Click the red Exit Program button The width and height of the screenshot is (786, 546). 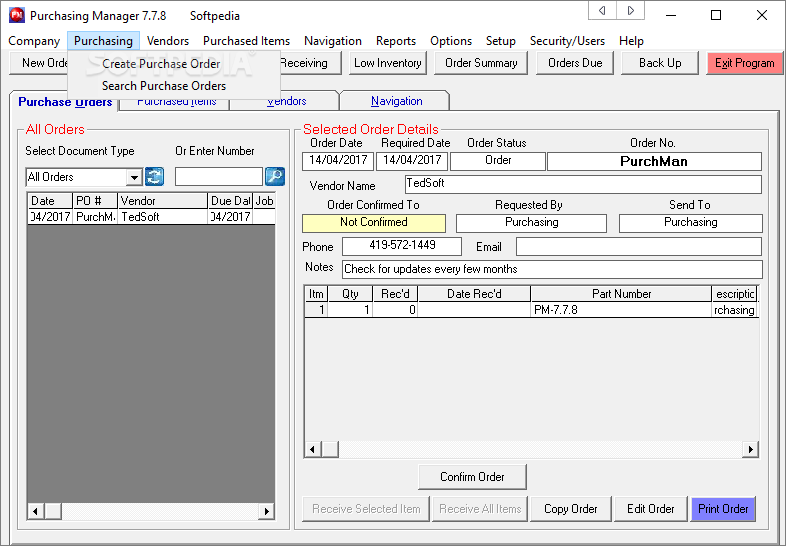click(x=744, y=63)
